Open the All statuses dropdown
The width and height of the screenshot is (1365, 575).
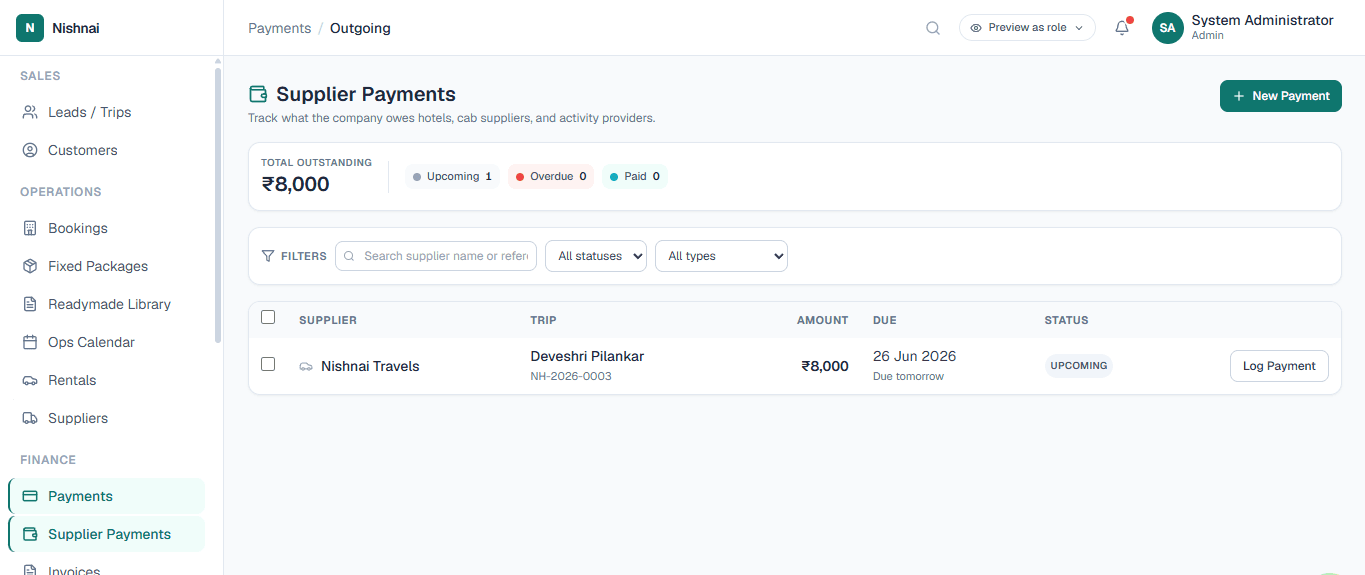(596, 256)
